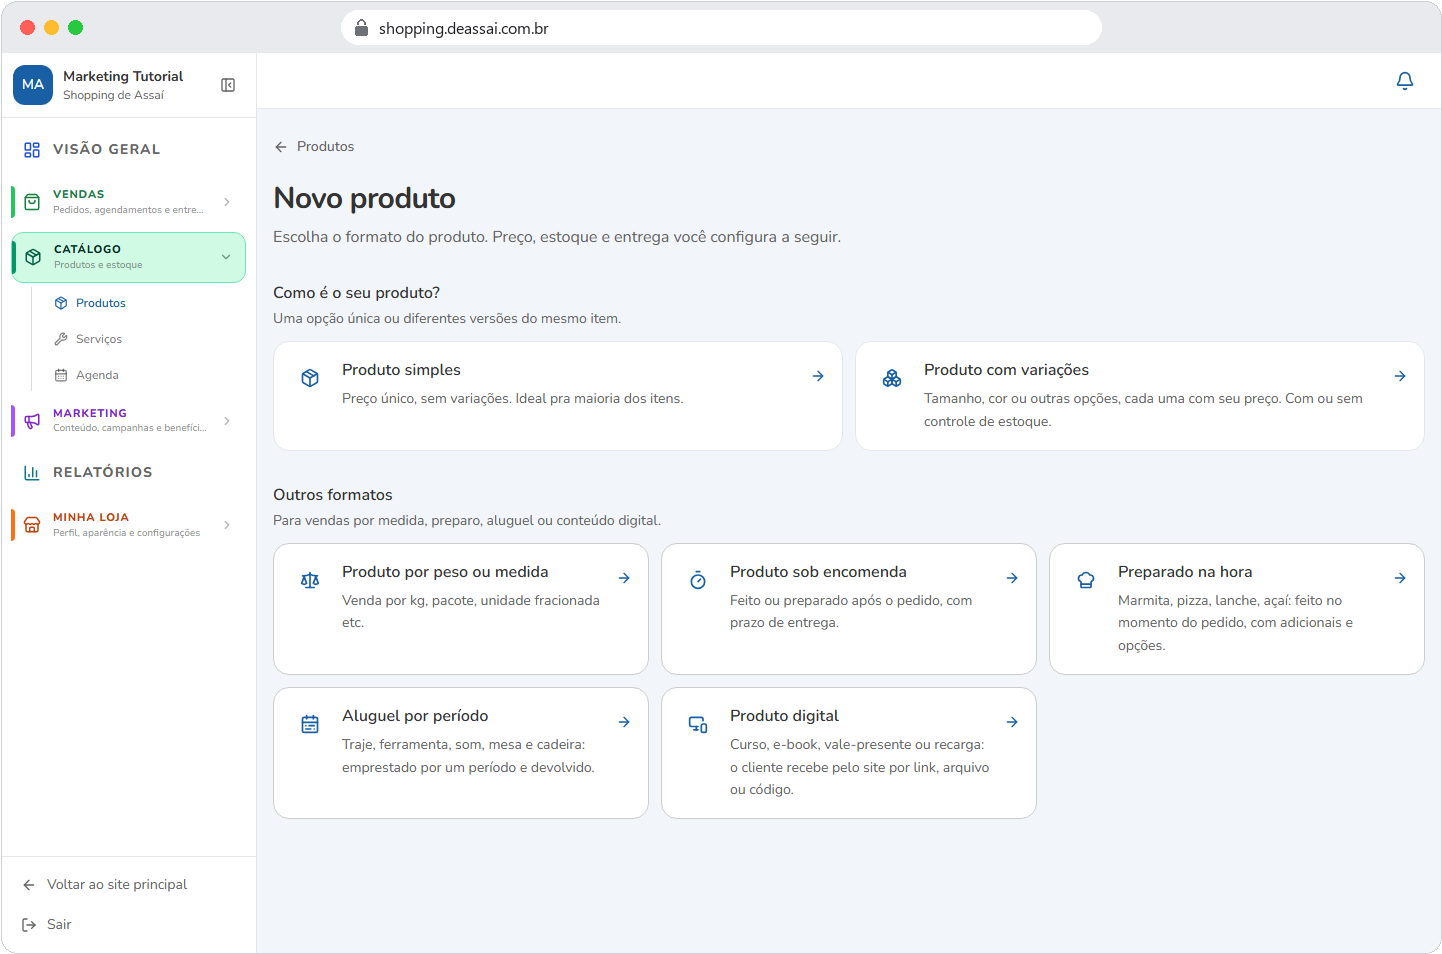Click the Minha Loja storefront icon
Viewport: 1442px width, 954px height.
32,525
